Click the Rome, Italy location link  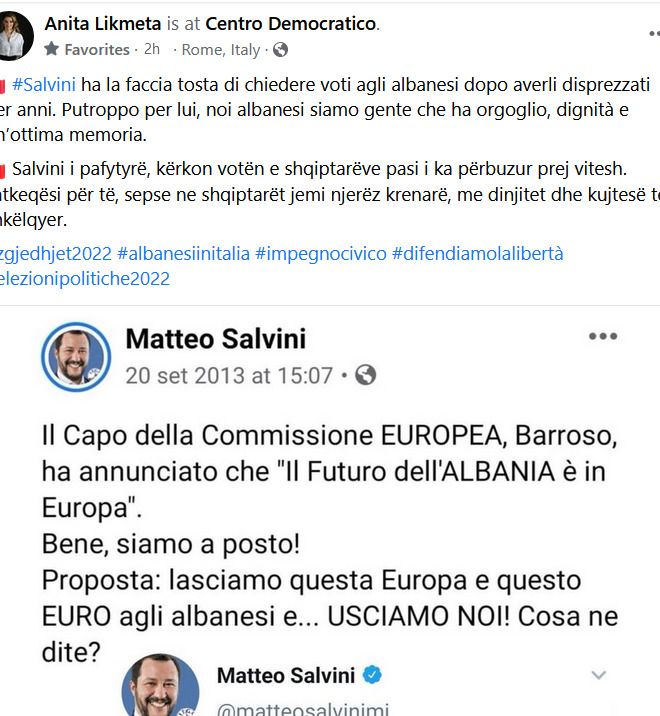click(x=221, y=49)
